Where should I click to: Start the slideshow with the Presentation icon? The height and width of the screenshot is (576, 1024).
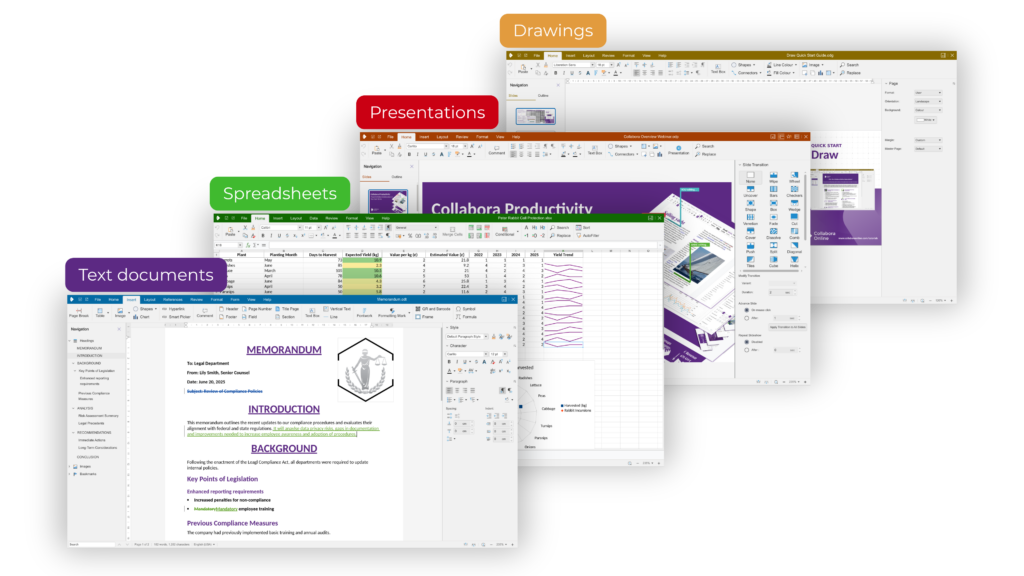(x=678, y=149)
